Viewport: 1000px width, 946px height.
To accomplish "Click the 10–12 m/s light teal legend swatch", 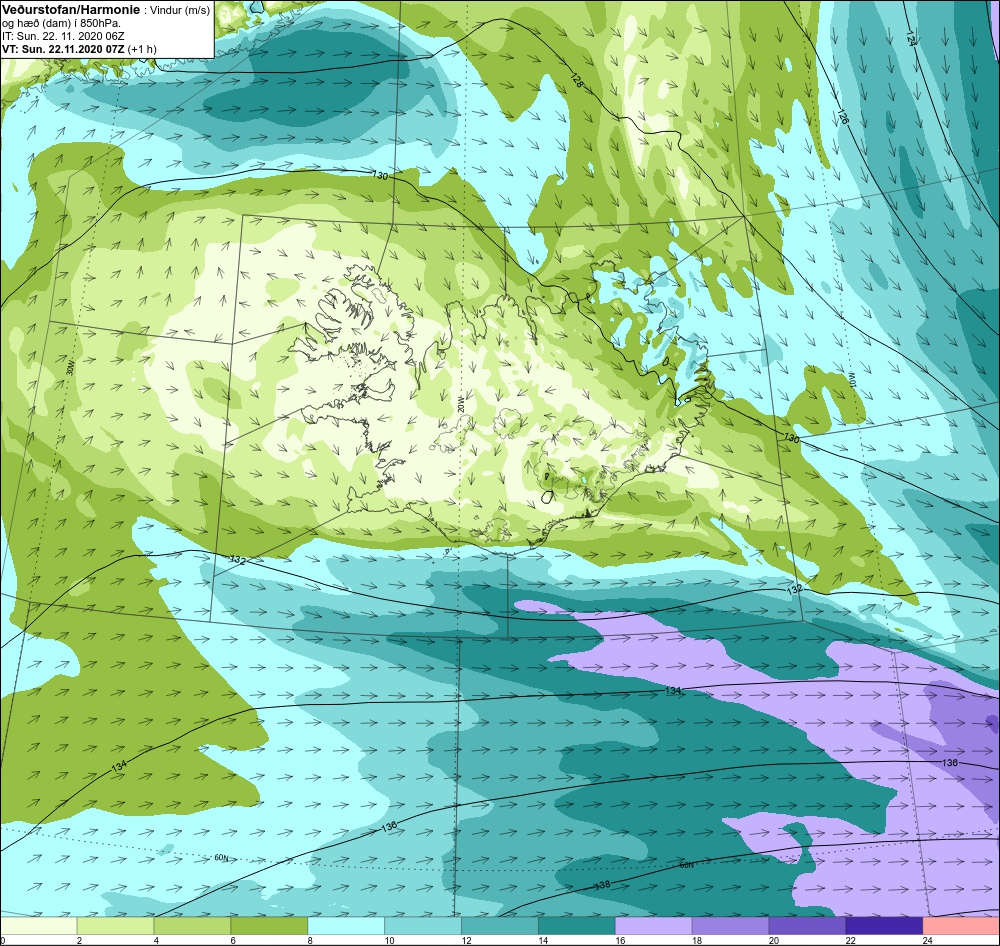I will tap(423, 926).
